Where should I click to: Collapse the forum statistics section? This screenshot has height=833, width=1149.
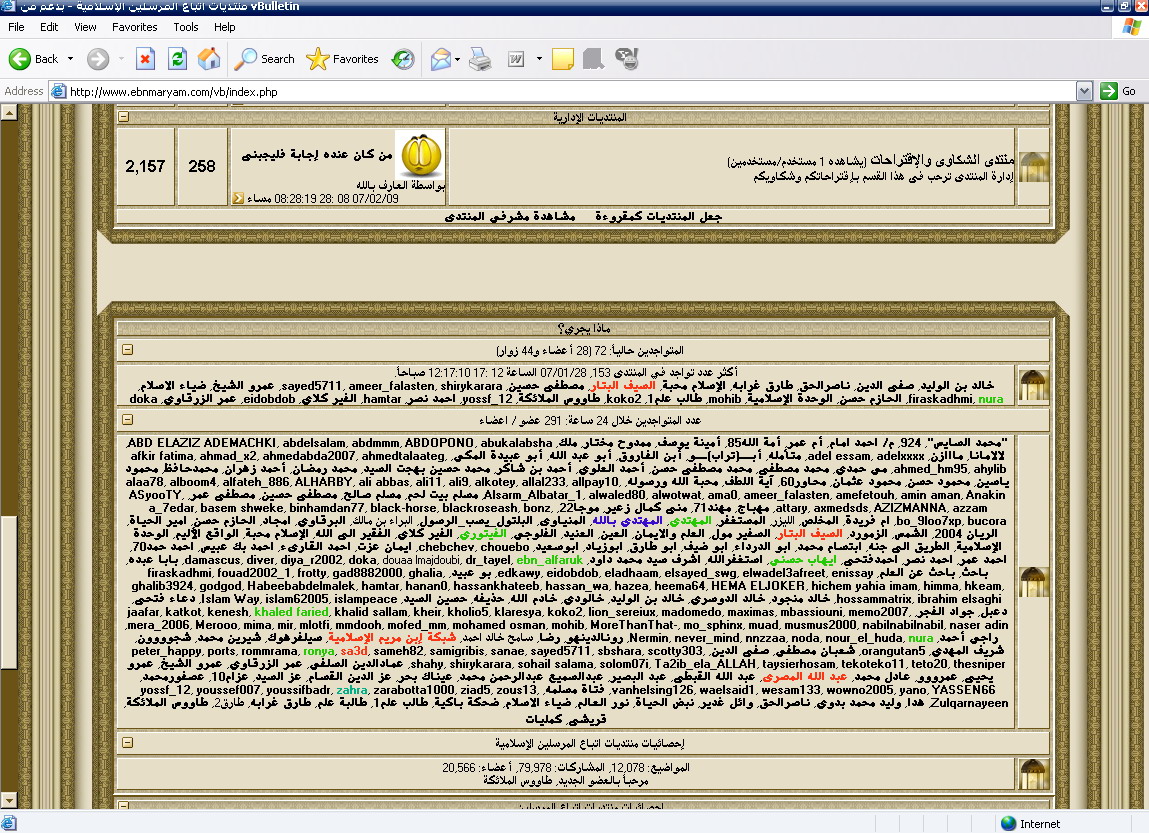[x=127, y=742]
